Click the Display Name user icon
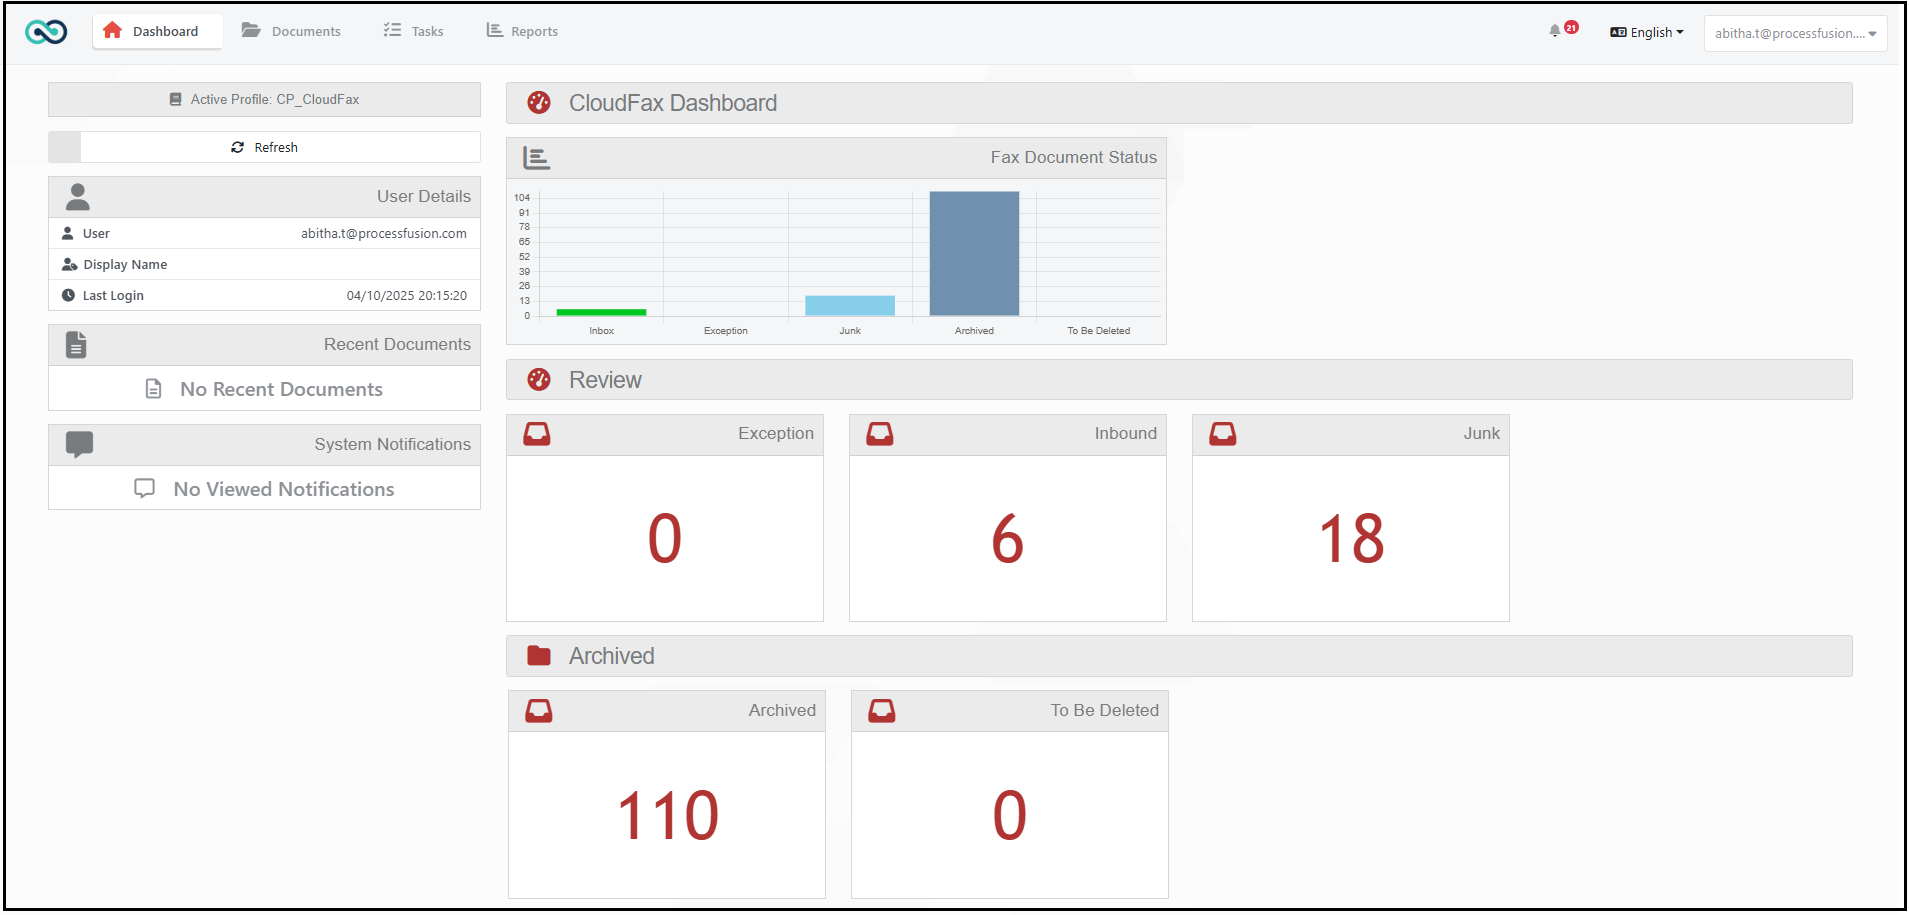The image size is (1909, 915). pyautogui.click(x=69, y=264)
